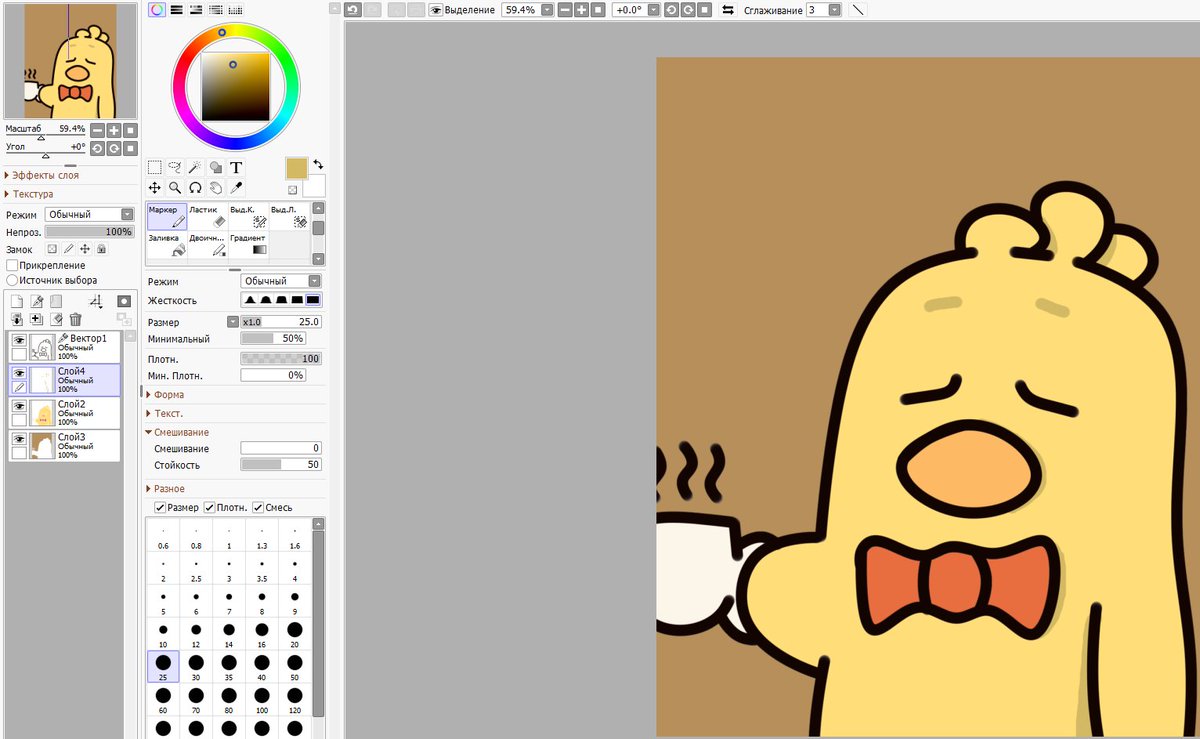This screenshot has height=739, width=1200.
Task: Expand the Разное section
Action: pos(168,489)
